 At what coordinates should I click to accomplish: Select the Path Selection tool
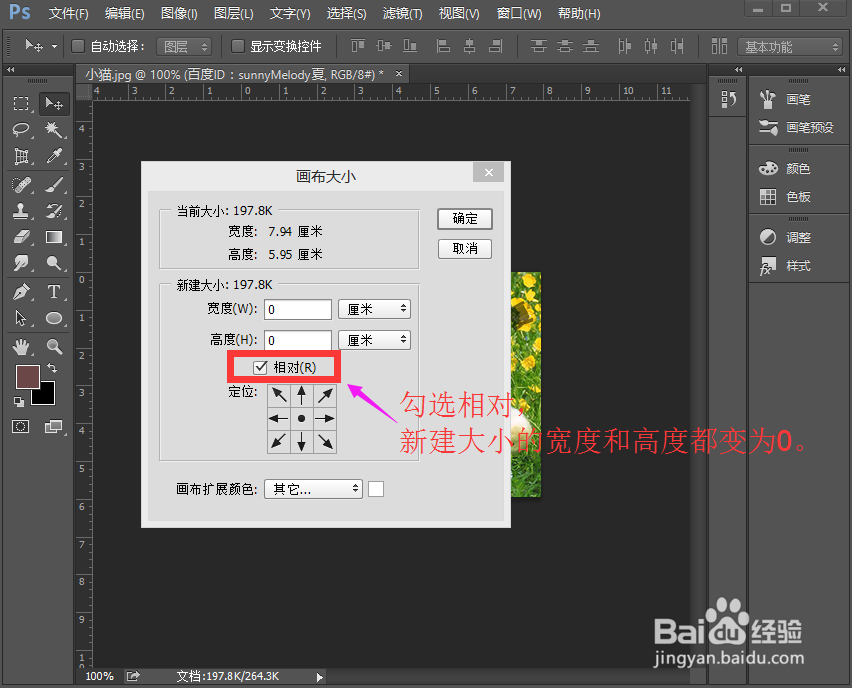point(21,318)
